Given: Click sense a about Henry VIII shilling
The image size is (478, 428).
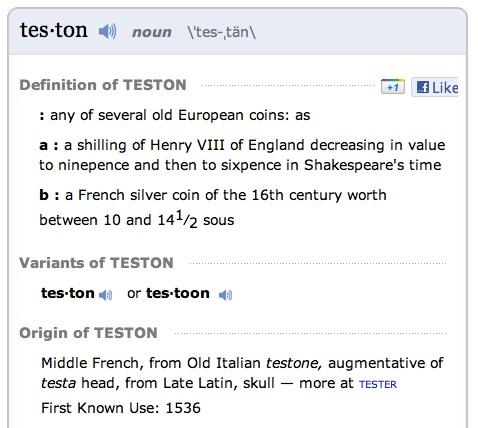Looking at the screenshot, I should pos(242,155).
